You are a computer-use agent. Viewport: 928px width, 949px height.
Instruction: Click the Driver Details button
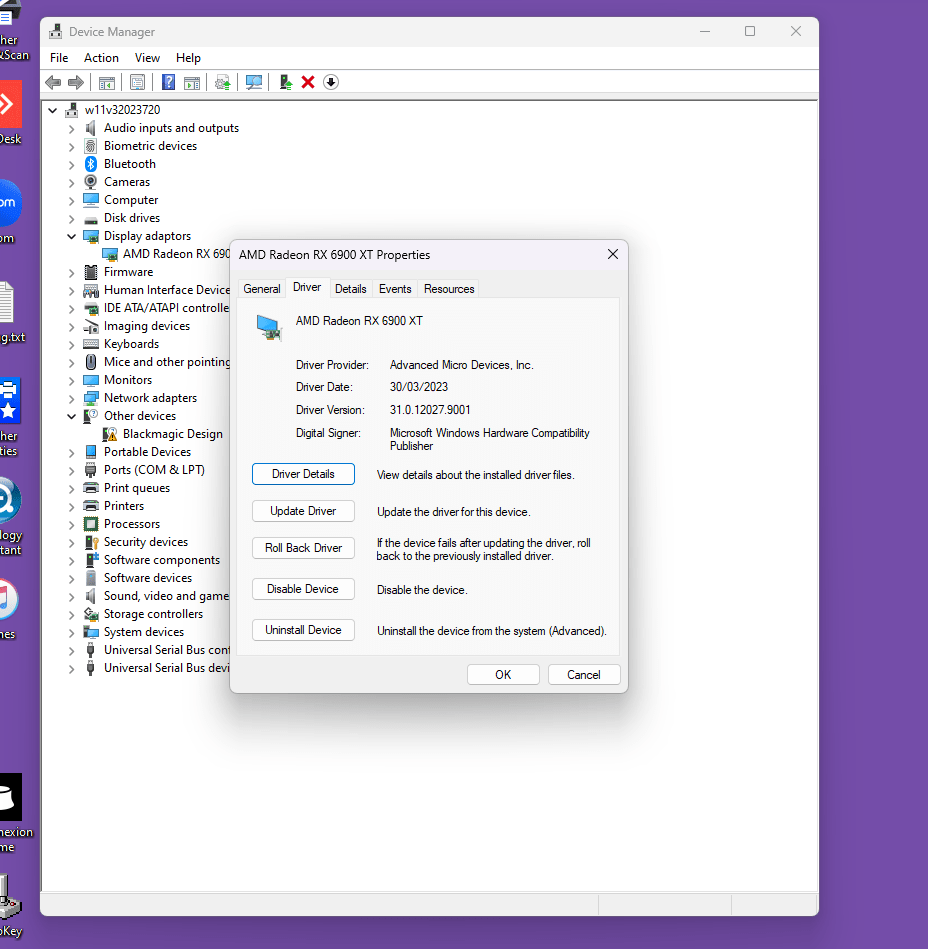click(303, 474)
